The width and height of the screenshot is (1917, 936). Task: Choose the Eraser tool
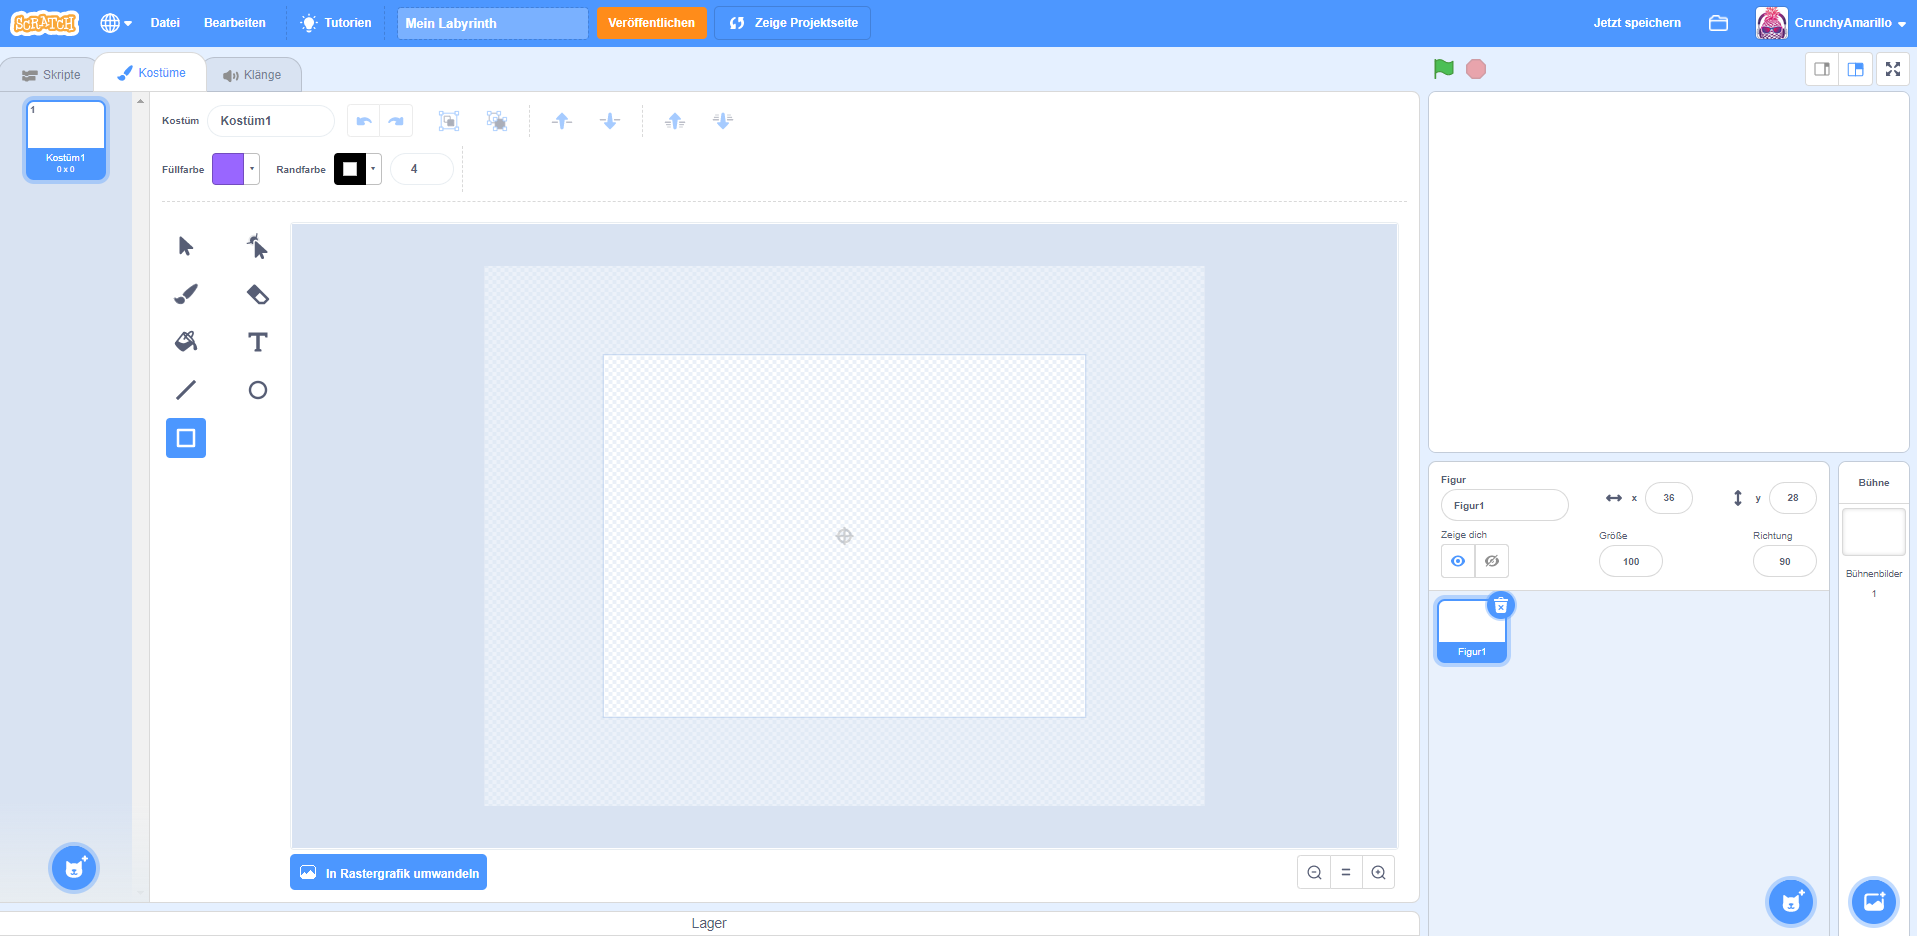(258, 294)
